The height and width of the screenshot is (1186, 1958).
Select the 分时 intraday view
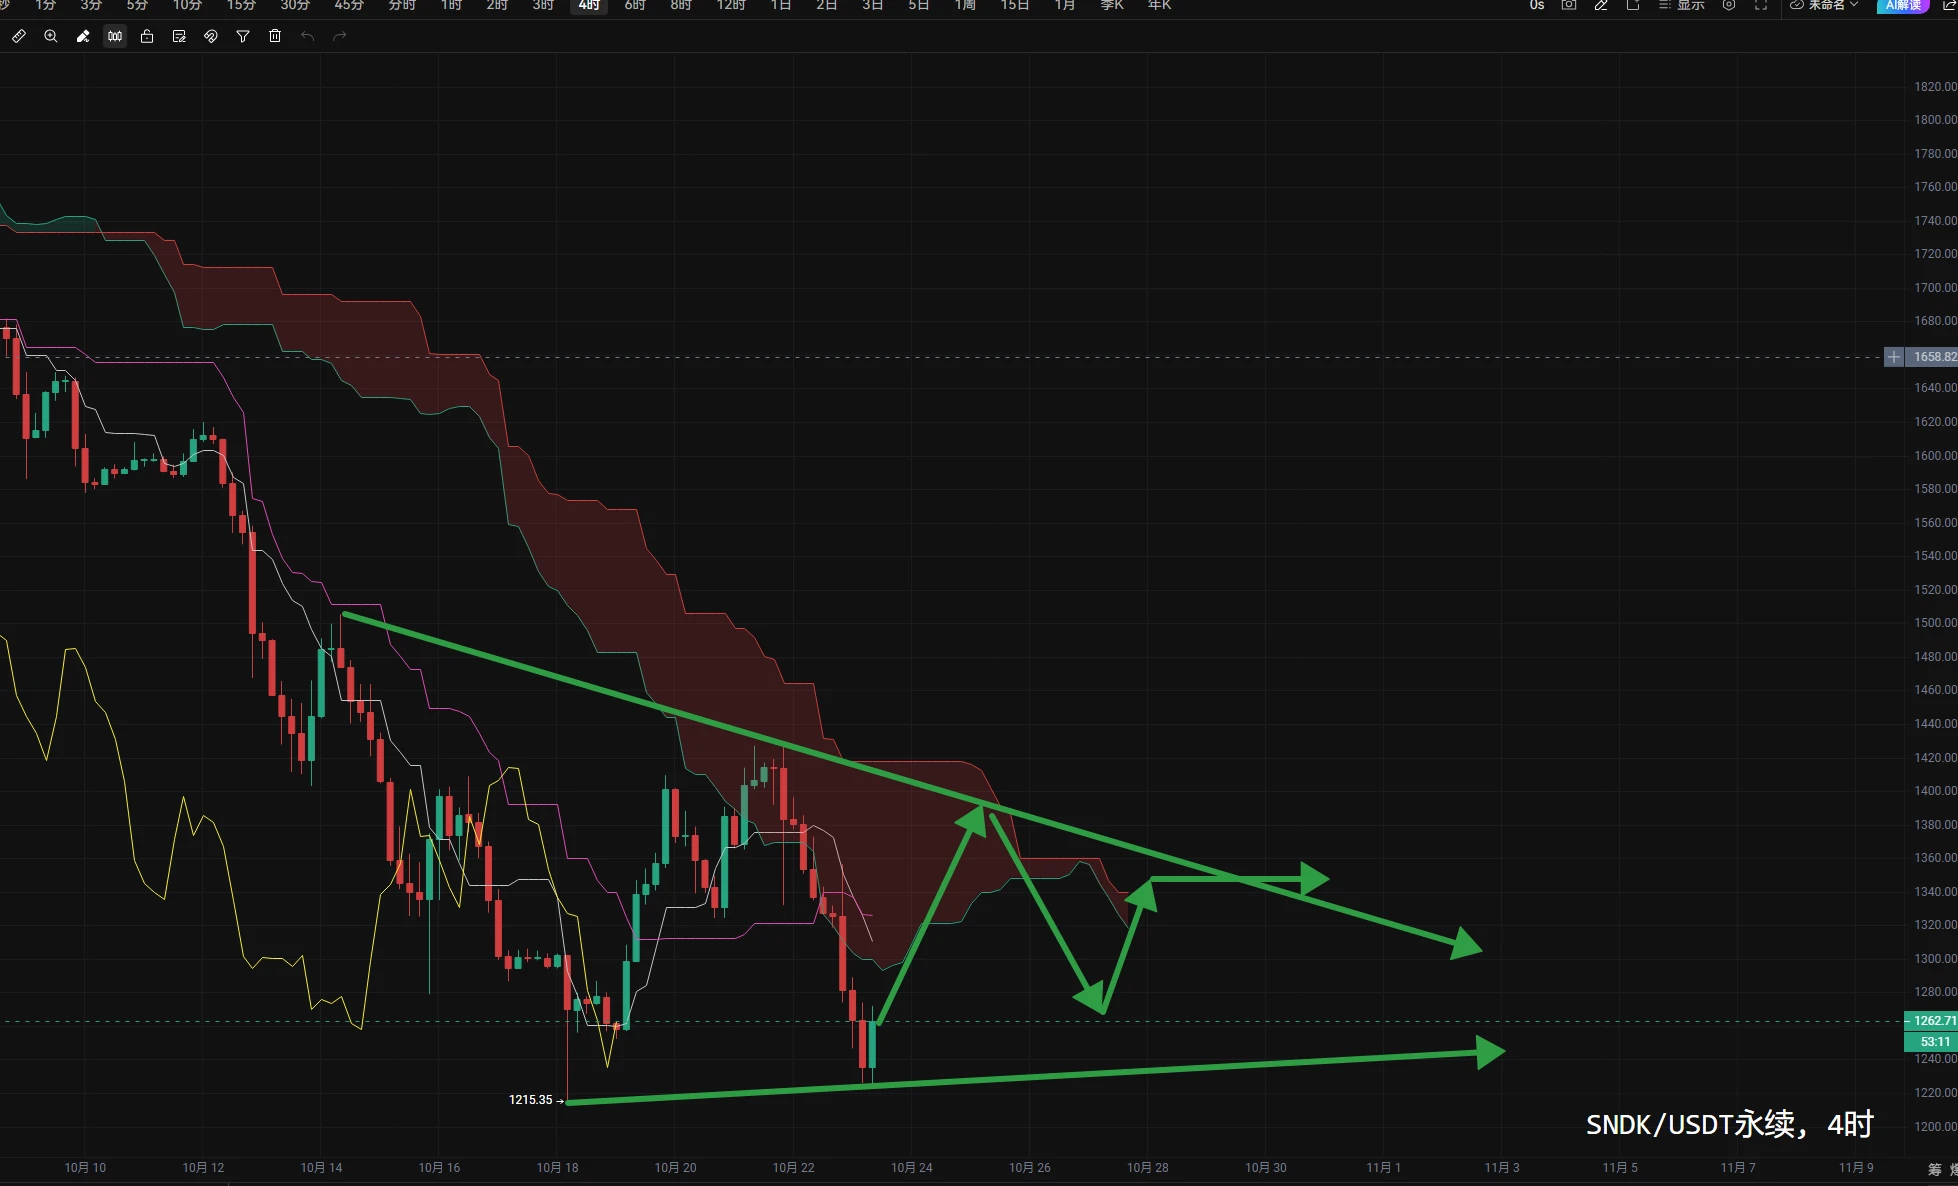[x=402, y=5]
